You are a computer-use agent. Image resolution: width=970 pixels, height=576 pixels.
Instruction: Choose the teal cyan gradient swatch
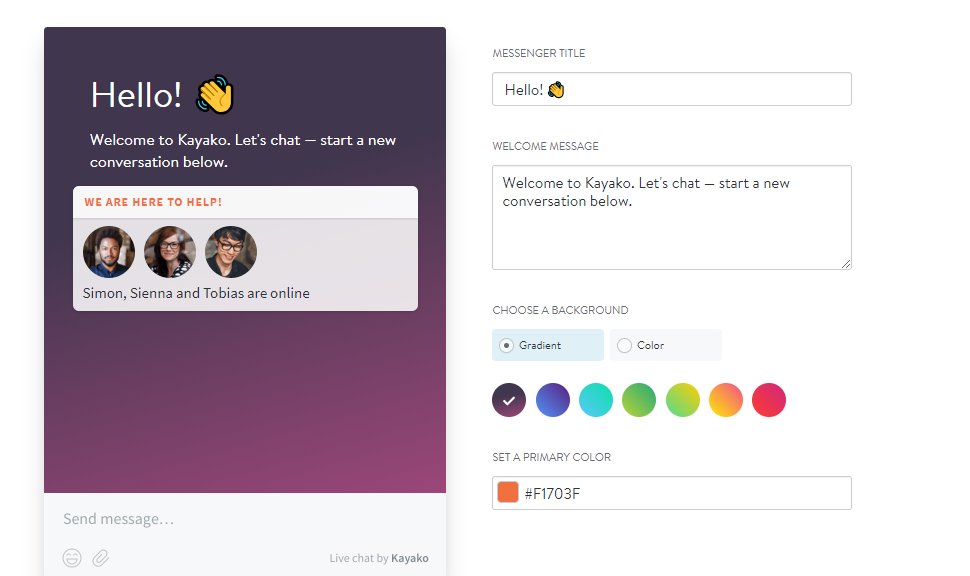(596, 400)
